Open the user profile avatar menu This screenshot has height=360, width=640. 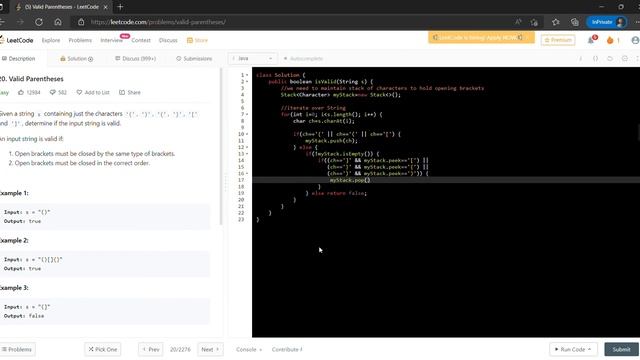coord(635,40)
